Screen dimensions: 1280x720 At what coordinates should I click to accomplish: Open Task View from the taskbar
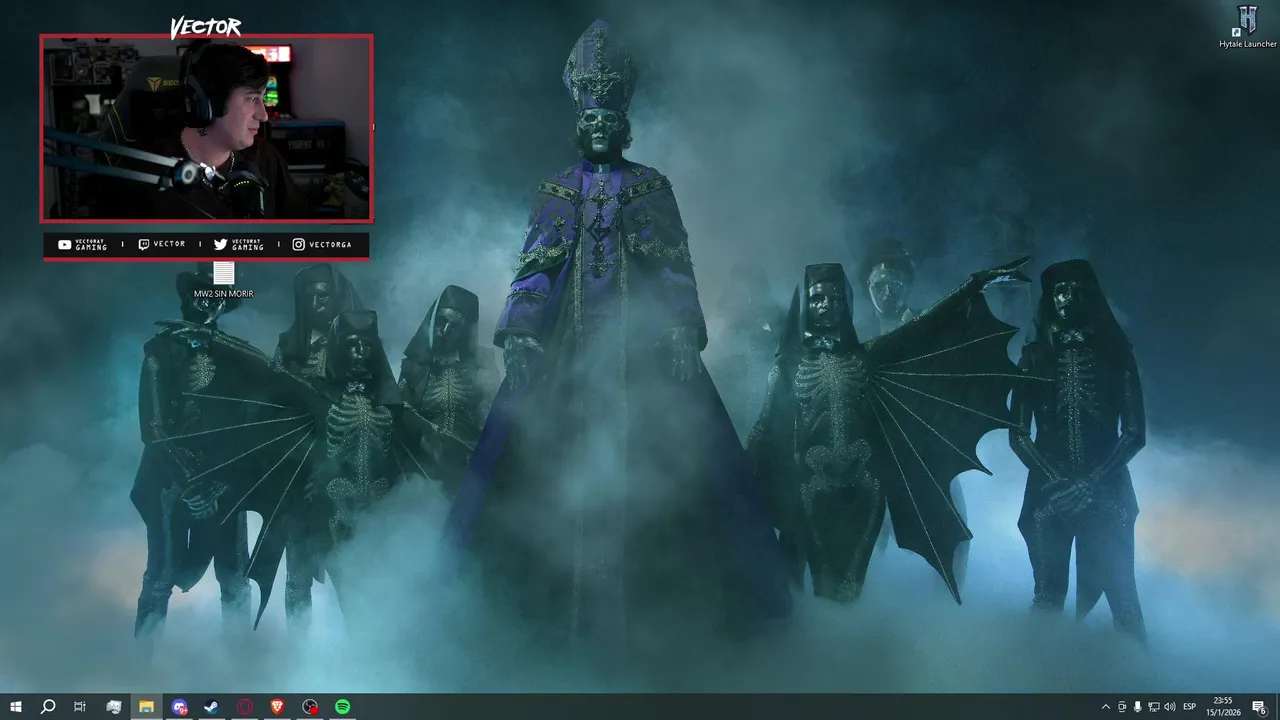pos(80,707)
